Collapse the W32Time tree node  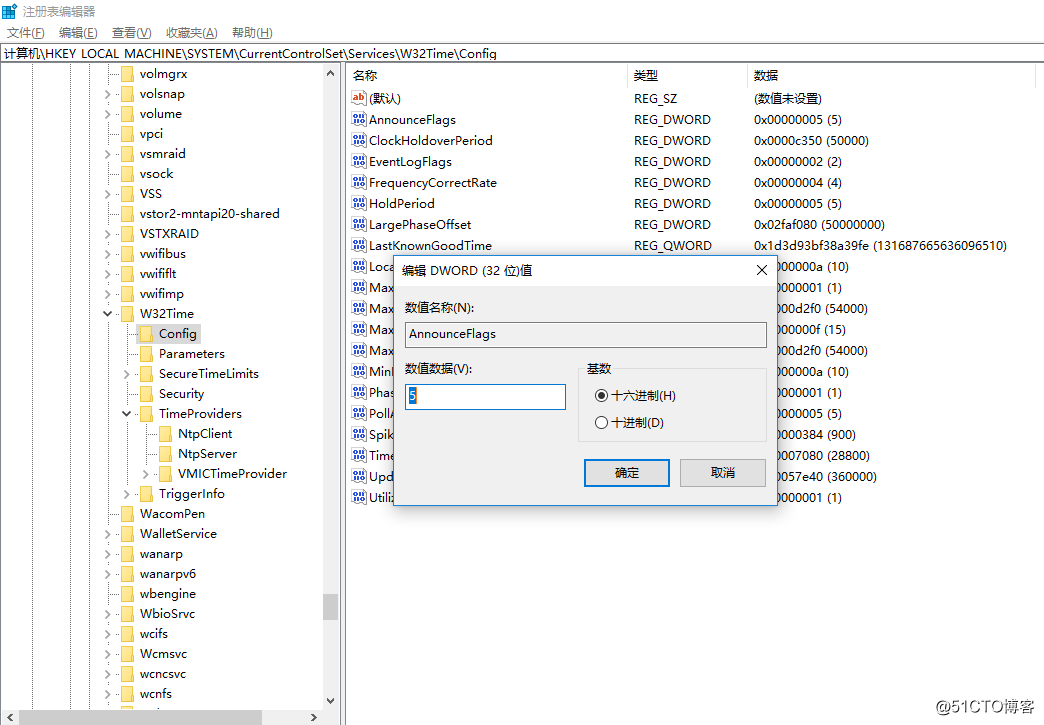click(x=108, y=314)
